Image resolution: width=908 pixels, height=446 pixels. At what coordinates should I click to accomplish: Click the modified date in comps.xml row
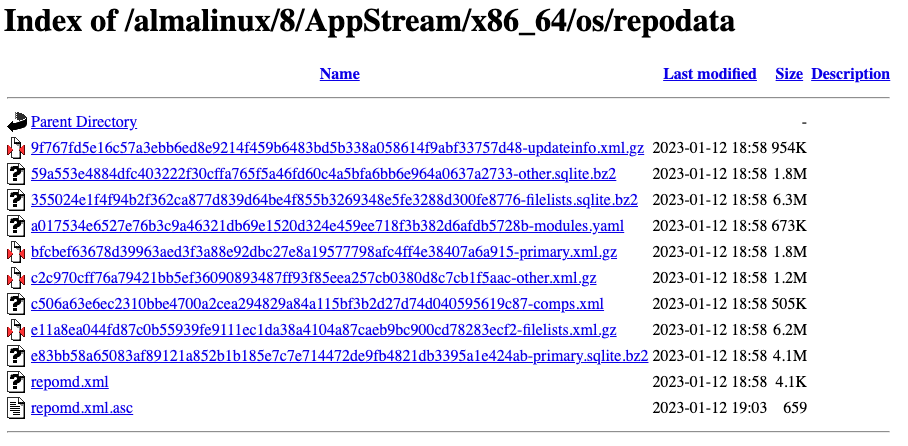click(709, 304)
